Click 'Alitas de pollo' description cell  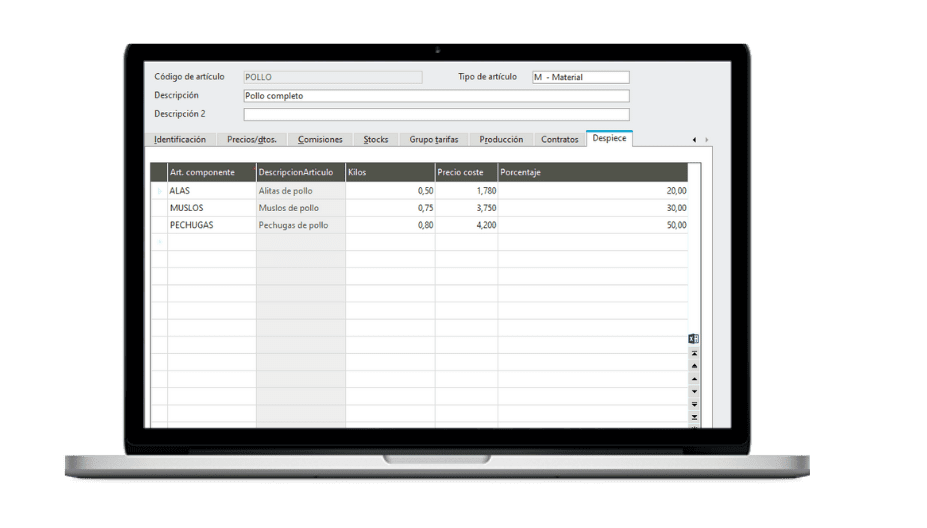coord(301,191)
